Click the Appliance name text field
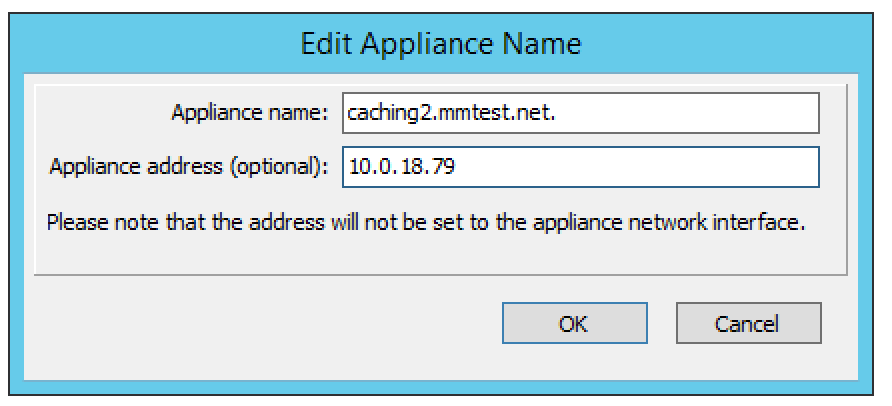Image resolution: width=892 pixels, height=406 pixels. pos(580,113)
